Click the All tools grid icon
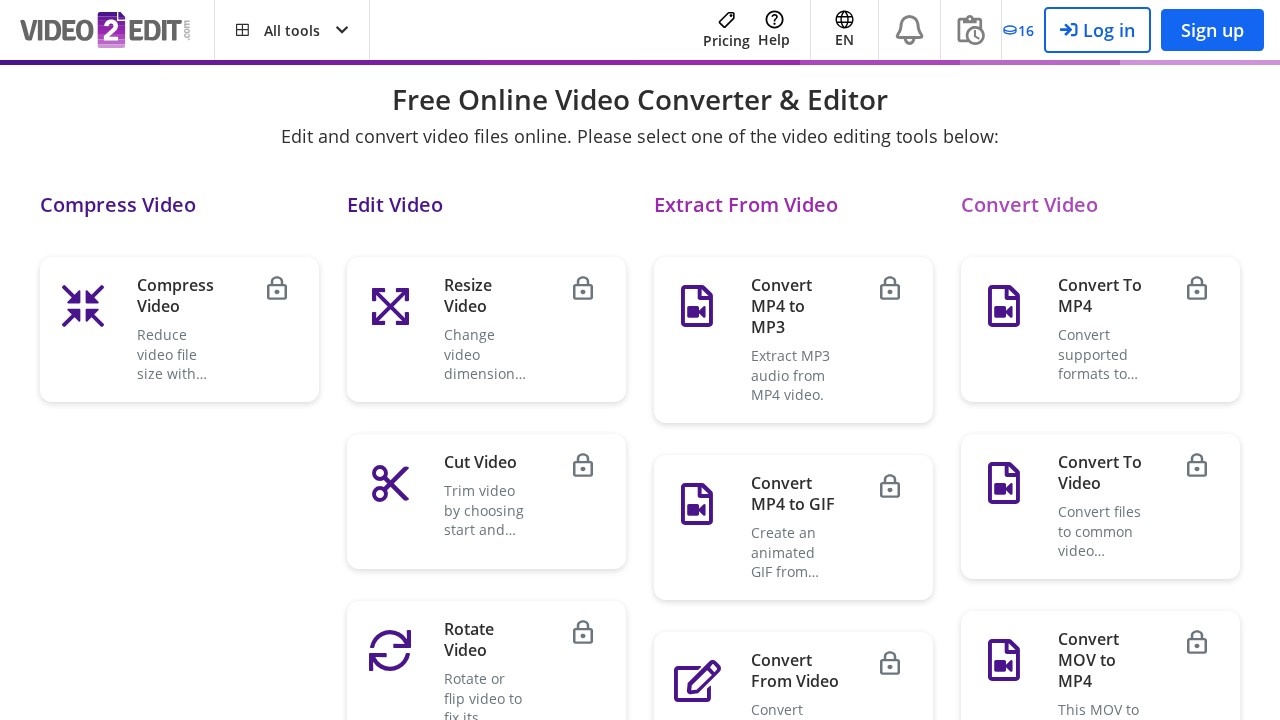This screenshot has height=720, width=1280. click(242, 30)
